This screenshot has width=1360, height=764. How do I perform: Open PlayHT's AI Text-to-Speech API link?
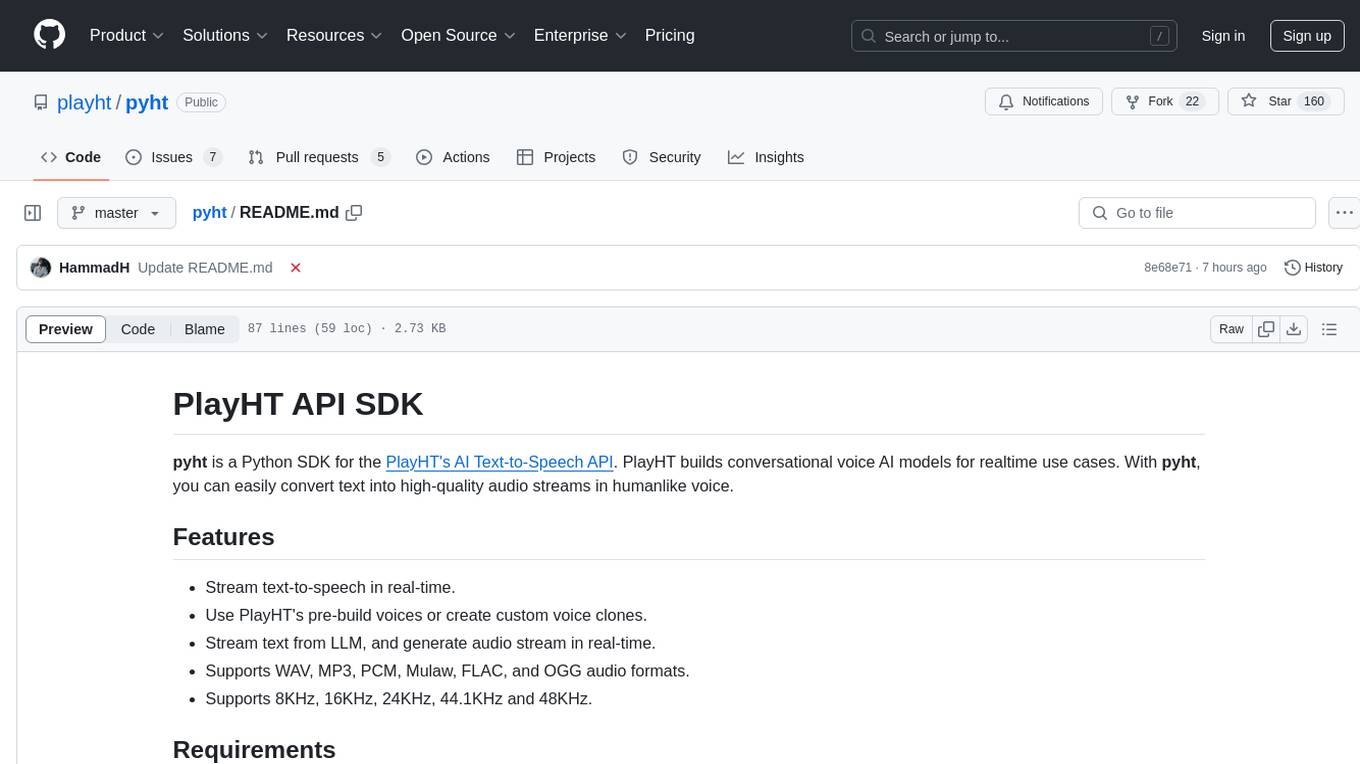click(x=499, y=462)
